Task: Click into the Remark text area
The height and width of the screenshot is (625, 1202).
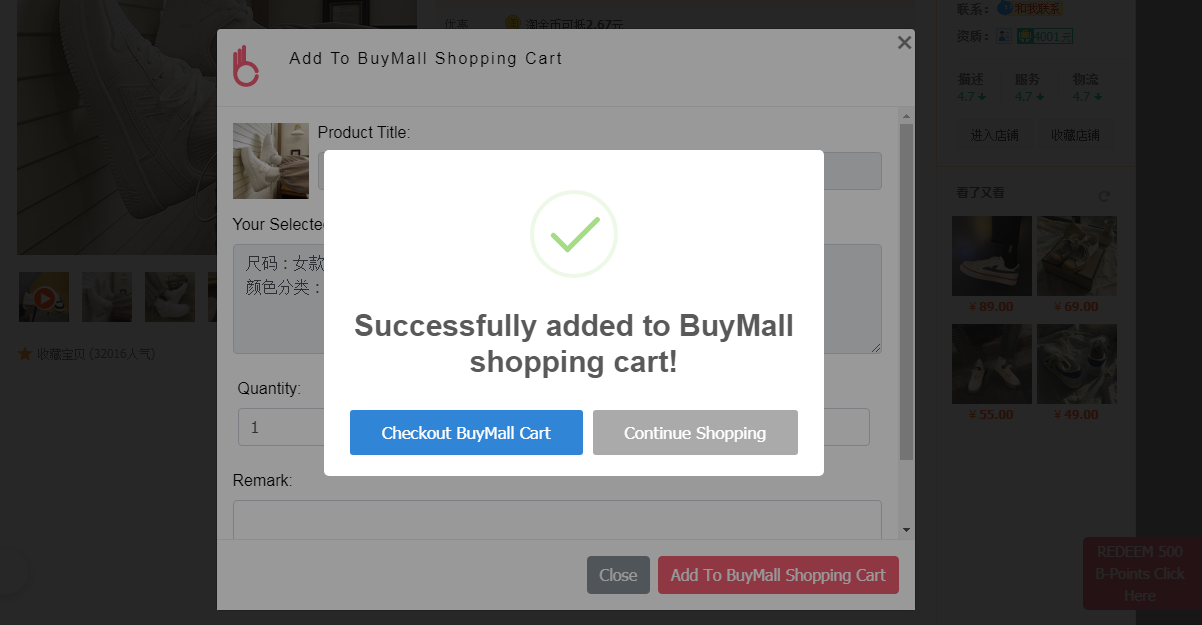Action: [x=557, y=520]
